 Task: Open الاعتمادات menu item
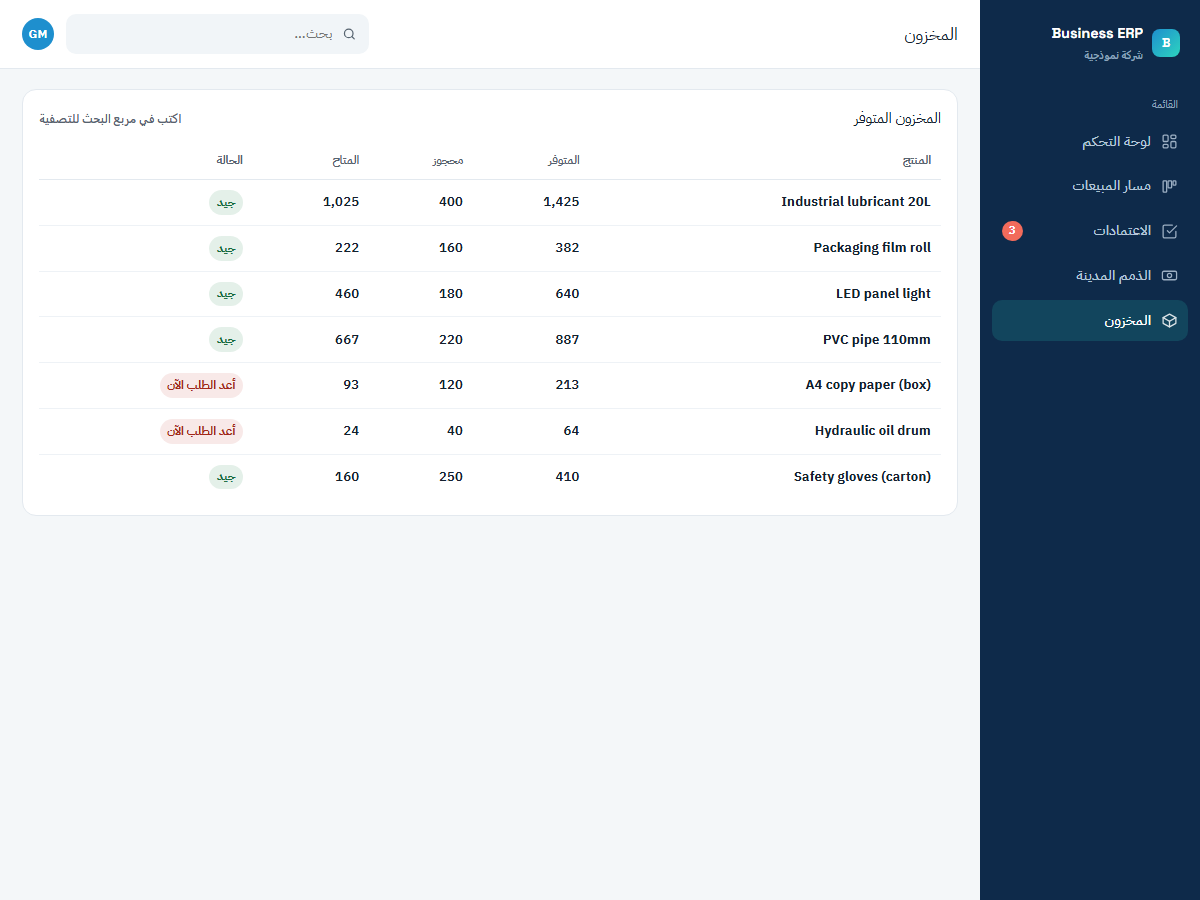[x=1090, y=231]
